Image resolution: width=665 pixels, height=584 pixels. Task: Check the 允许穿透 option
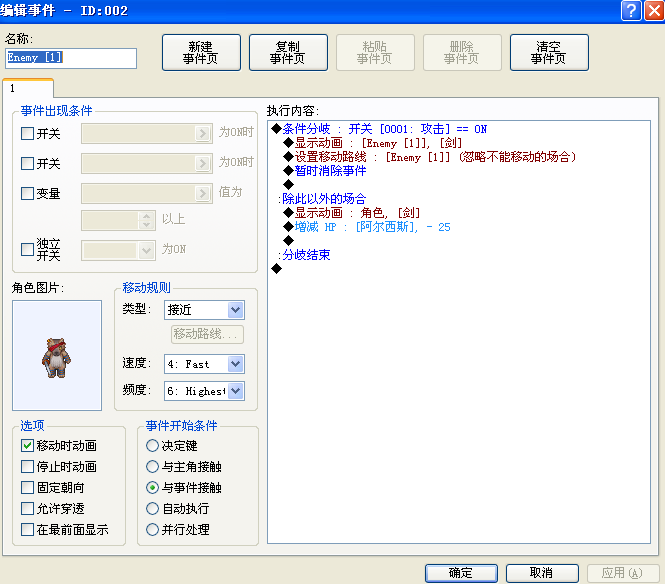(x=28, y=508)
